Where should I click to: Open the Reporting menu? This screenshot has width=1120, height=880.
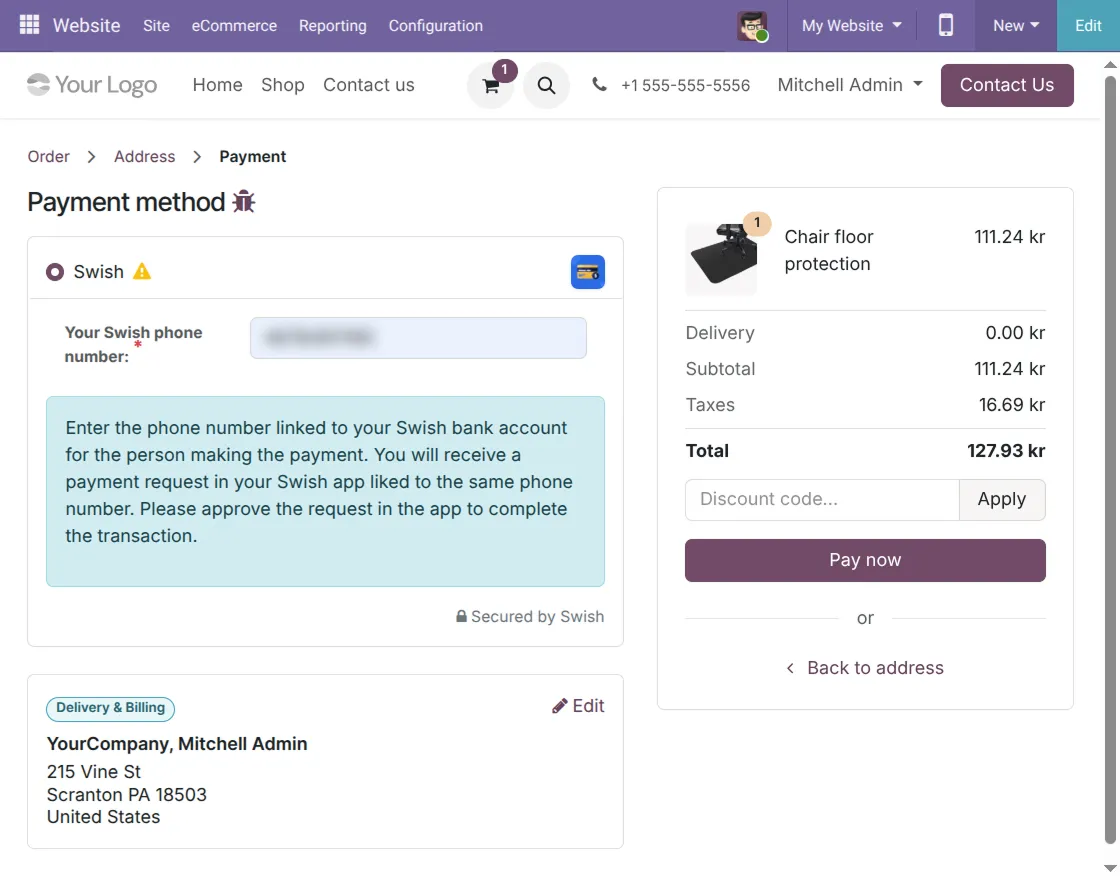333,26
